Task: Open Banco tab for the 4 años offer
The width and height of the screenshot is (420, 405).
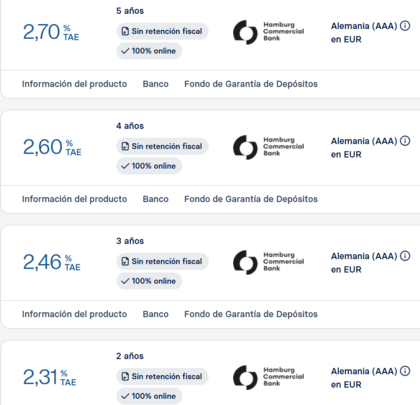Action: [x=156, y=199]
